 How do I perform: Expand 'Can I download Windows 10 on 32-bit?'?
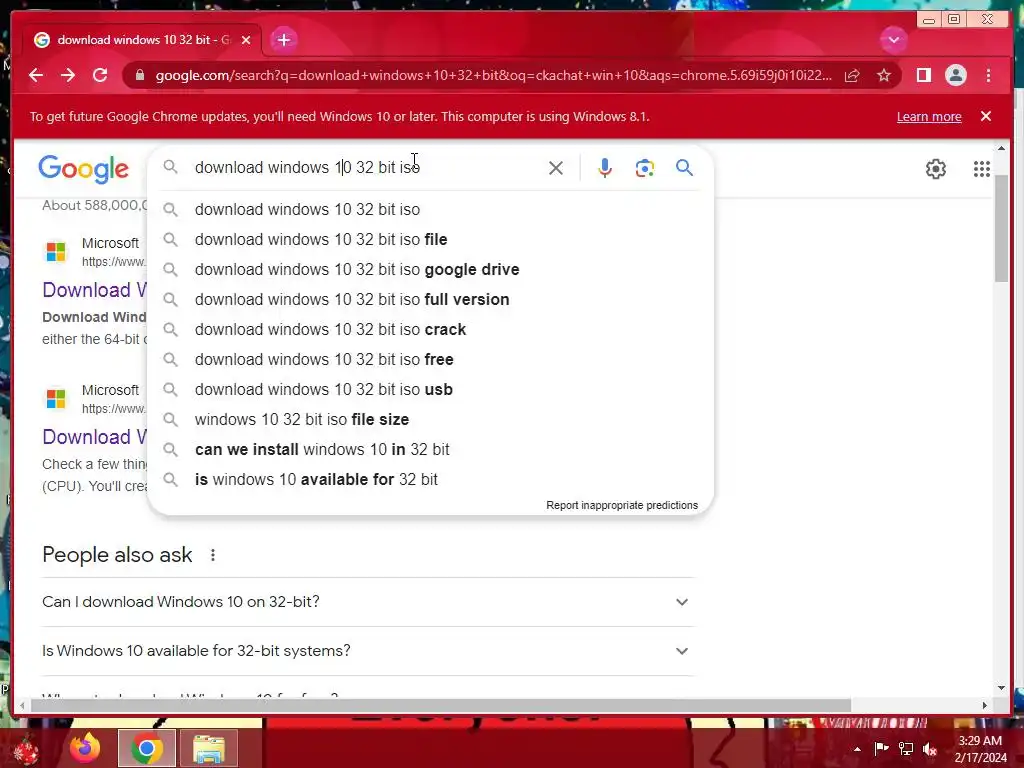(368, 602)
